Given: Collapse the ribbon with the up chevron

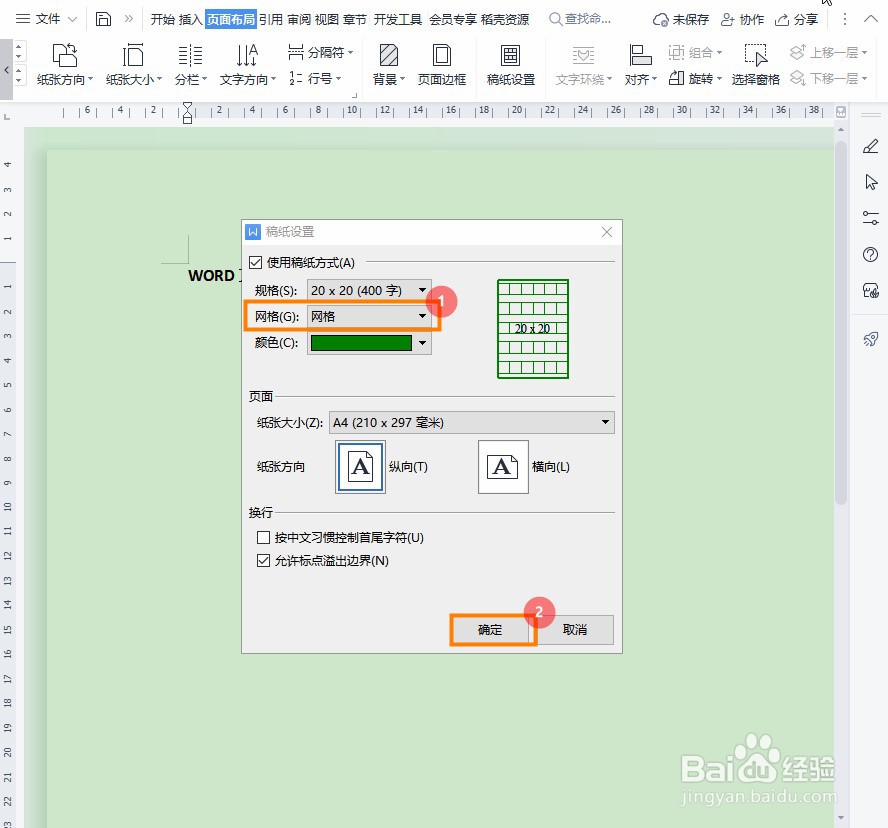Looking at the screenshot, I should (x=871, y=19).
